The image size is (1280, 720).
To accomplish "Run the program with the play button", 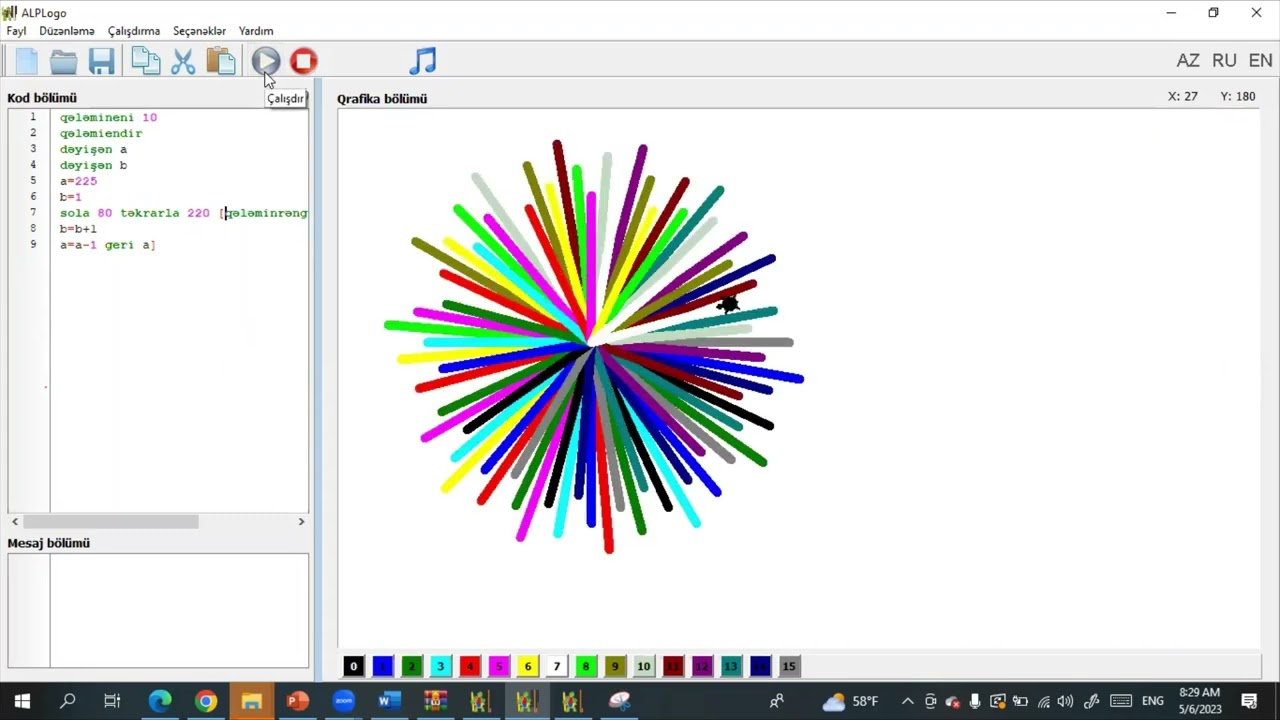I will click(x=265, y=61).
